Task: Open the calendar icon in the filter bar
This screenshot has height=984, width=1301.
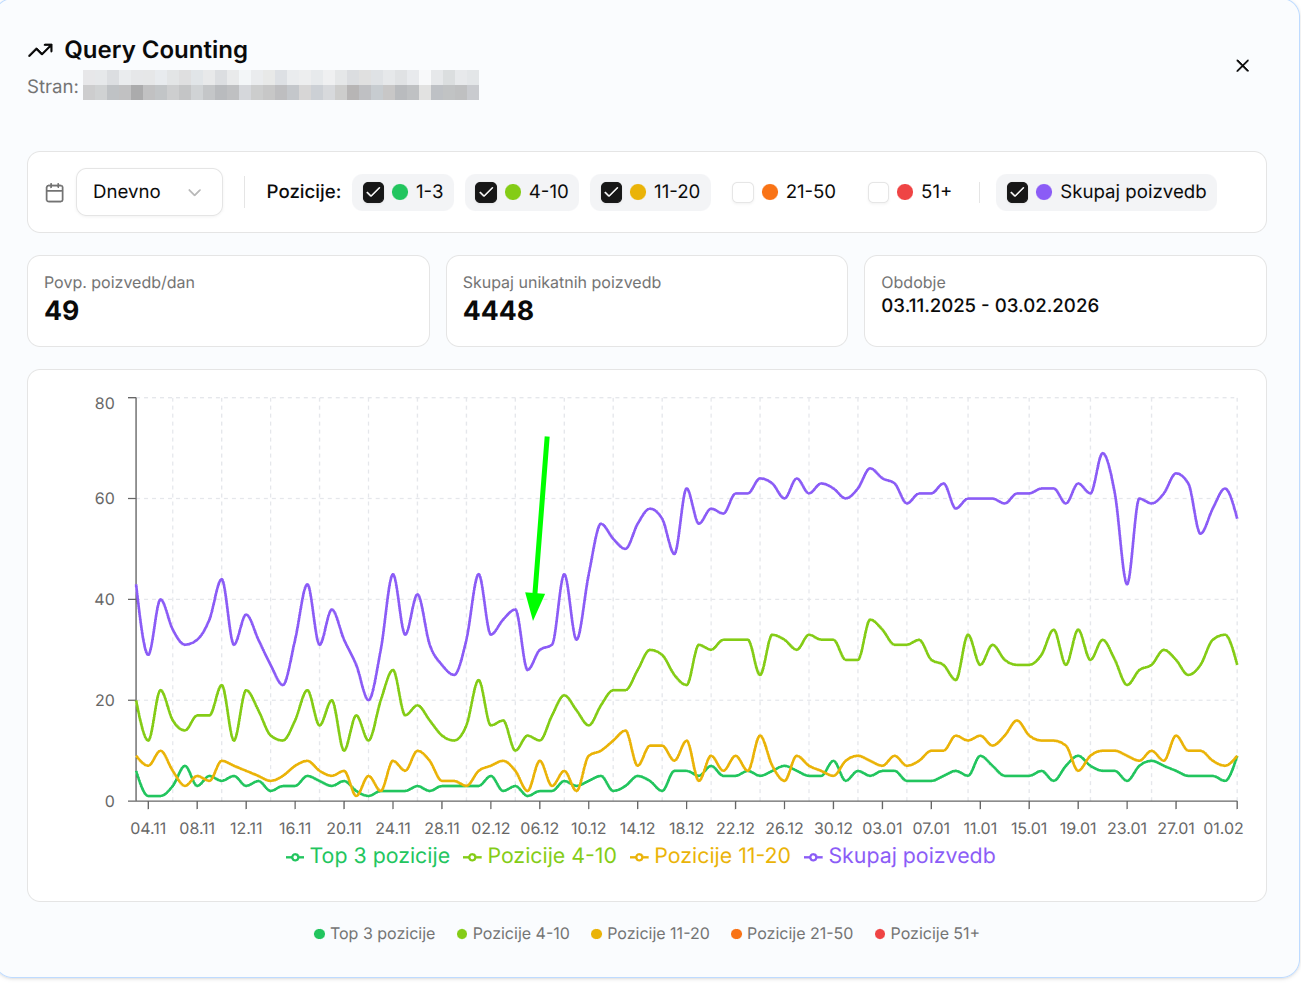Action: click(55, 192)
